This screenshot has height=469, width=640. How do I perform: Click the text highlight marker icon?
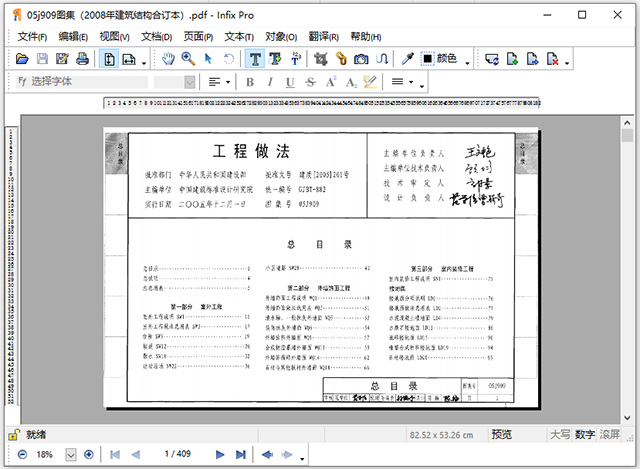pos(370,82)
